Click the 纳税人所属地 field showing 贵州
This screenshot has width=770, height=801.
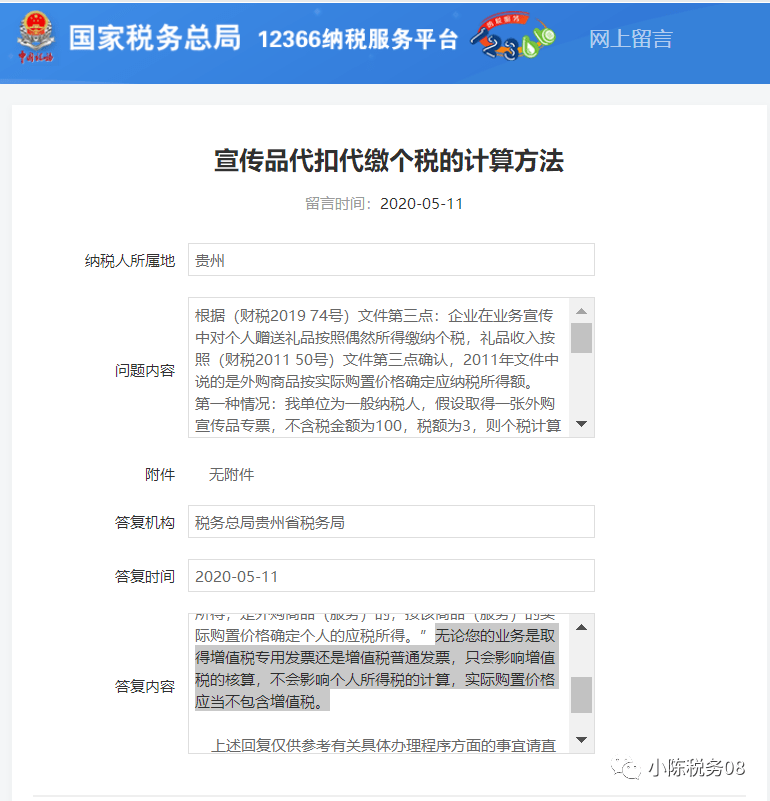391,260
